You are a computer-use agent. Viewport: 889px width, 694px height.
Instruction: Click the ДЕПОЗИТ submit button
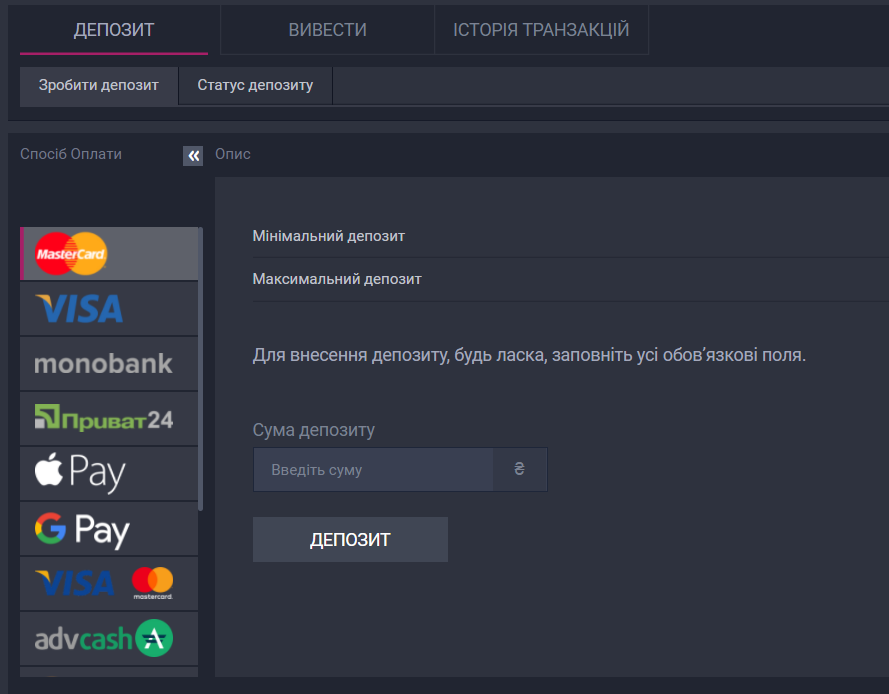(x=350, y=539)
